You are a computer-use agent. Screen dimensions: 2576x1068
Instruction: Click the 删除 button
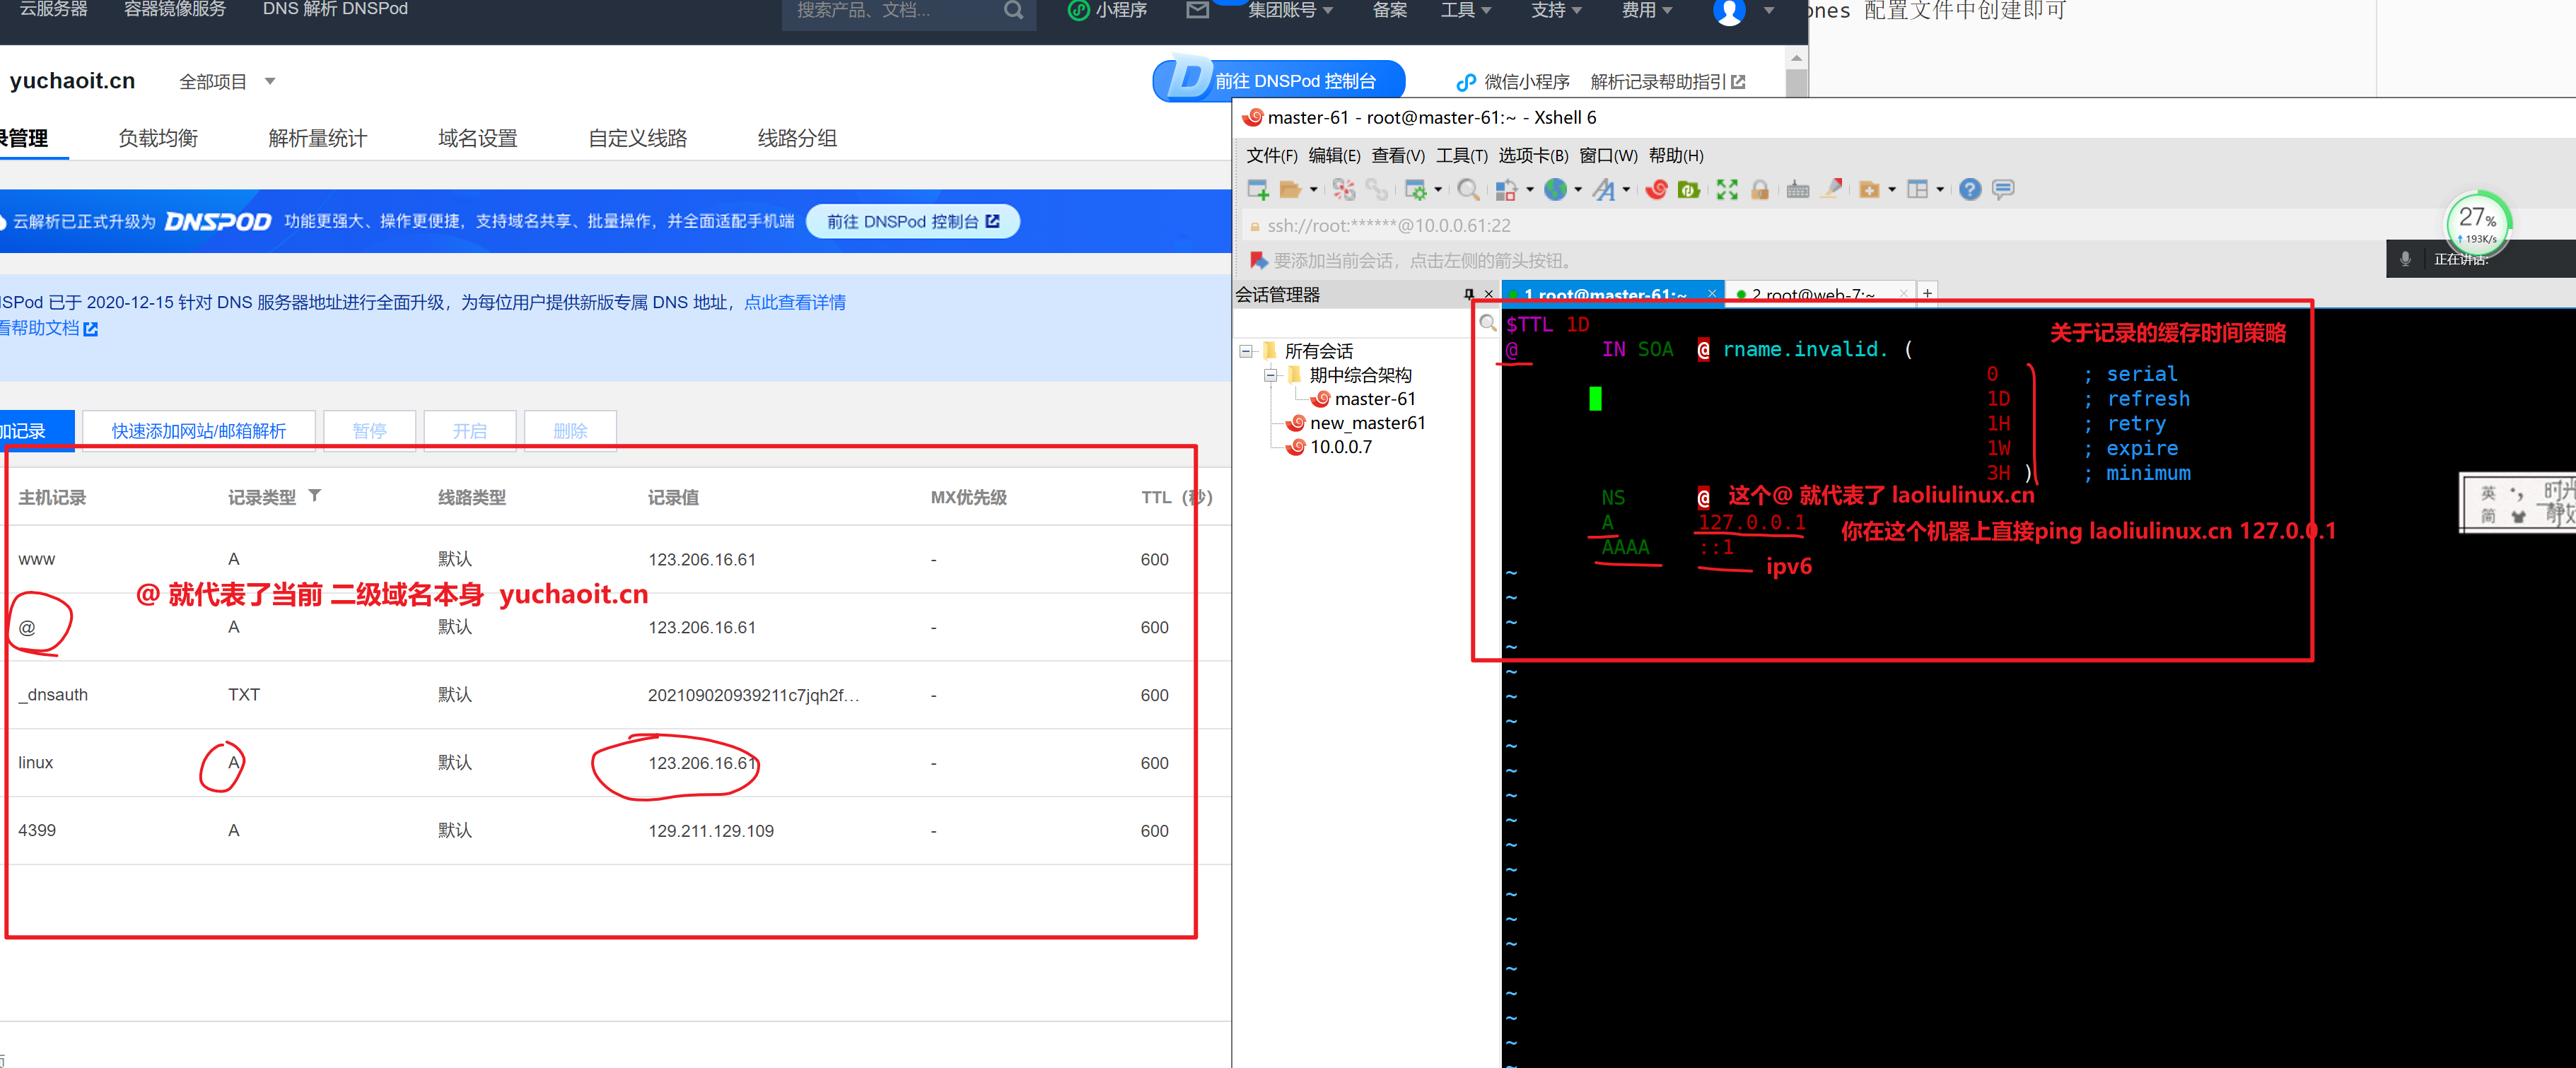point(570,431)
